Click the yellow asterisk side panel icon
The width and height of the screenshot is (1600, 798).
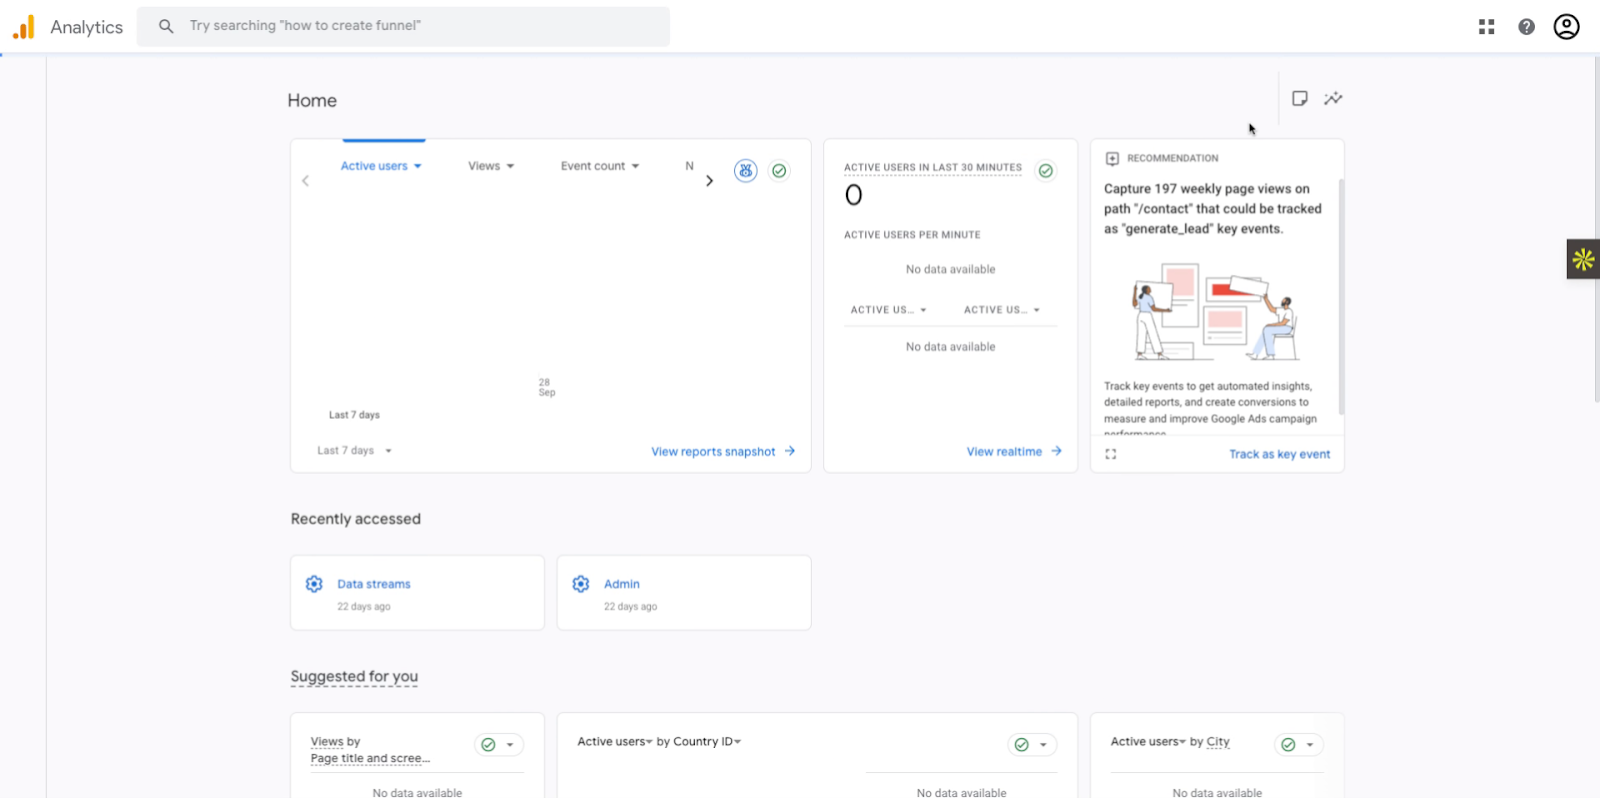pyautogui.click(x=1583, y=259)
